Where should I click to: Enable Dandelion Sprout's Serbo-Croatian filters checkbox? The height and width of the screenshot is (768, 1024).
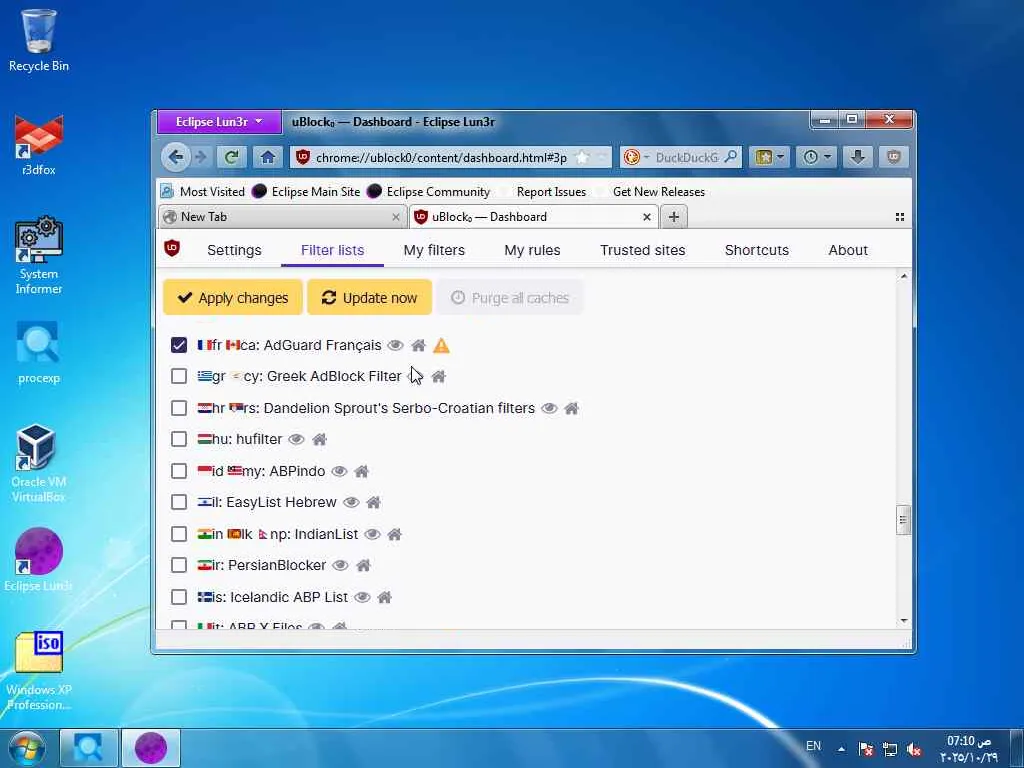179,408
